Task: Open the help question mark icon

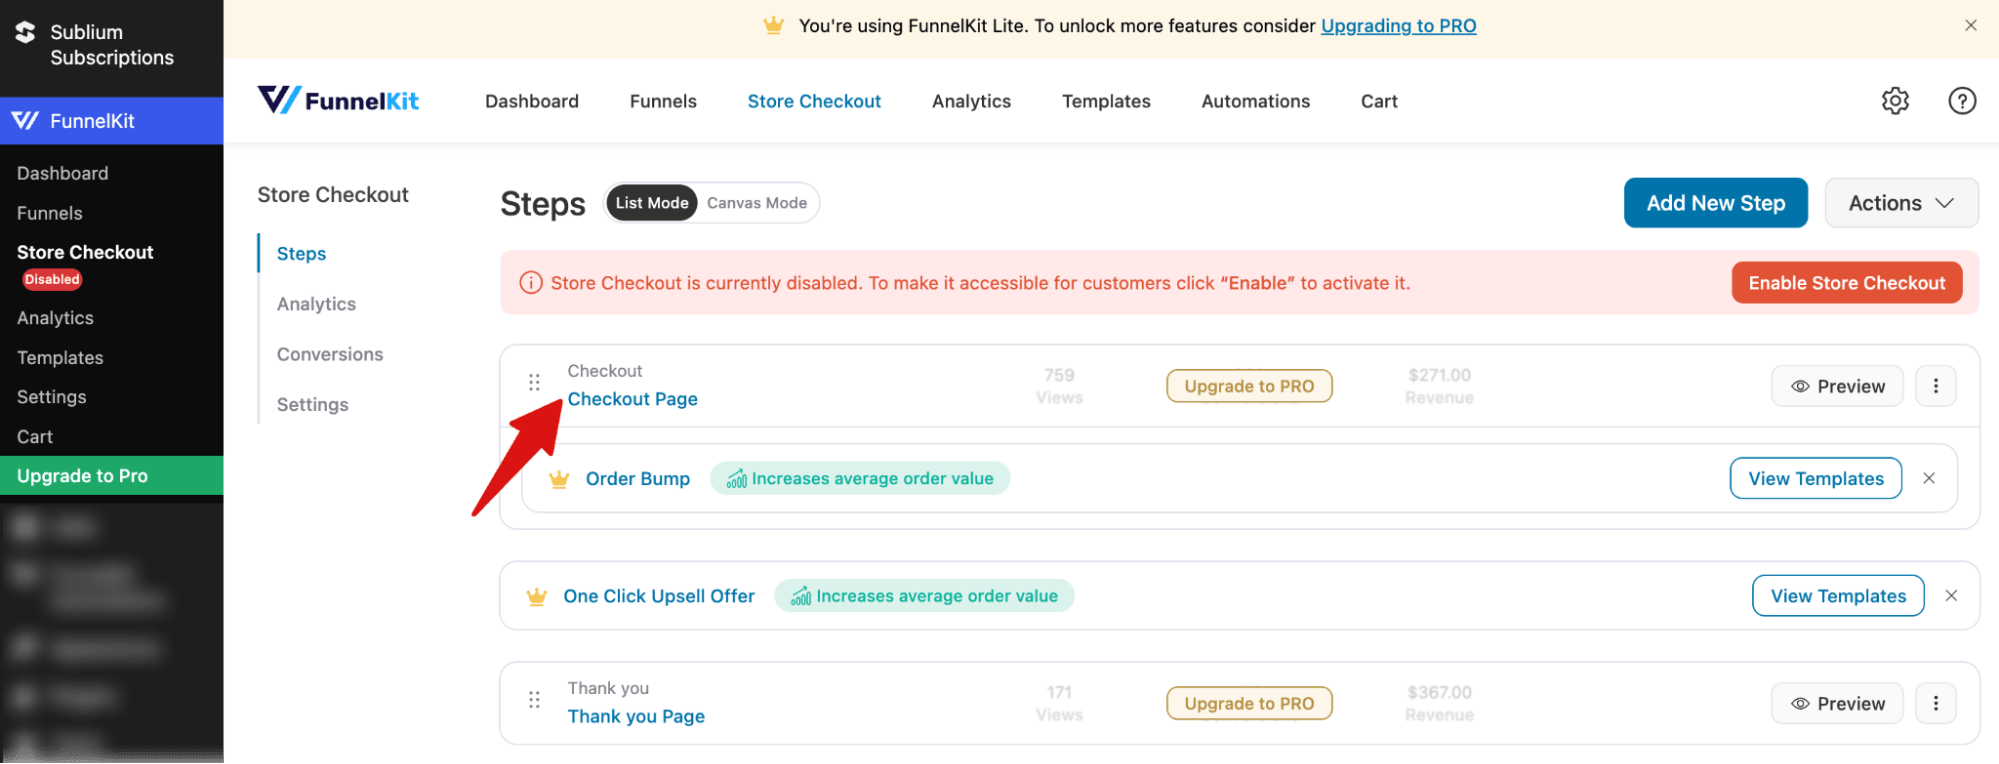Action: coord(1962,101)
